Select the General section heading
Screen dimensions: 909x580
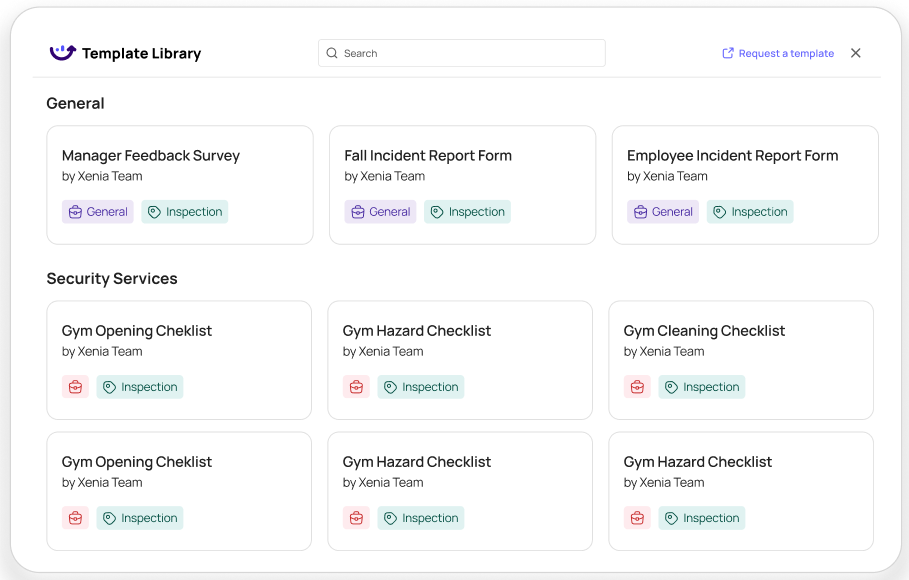click(75, 103)
